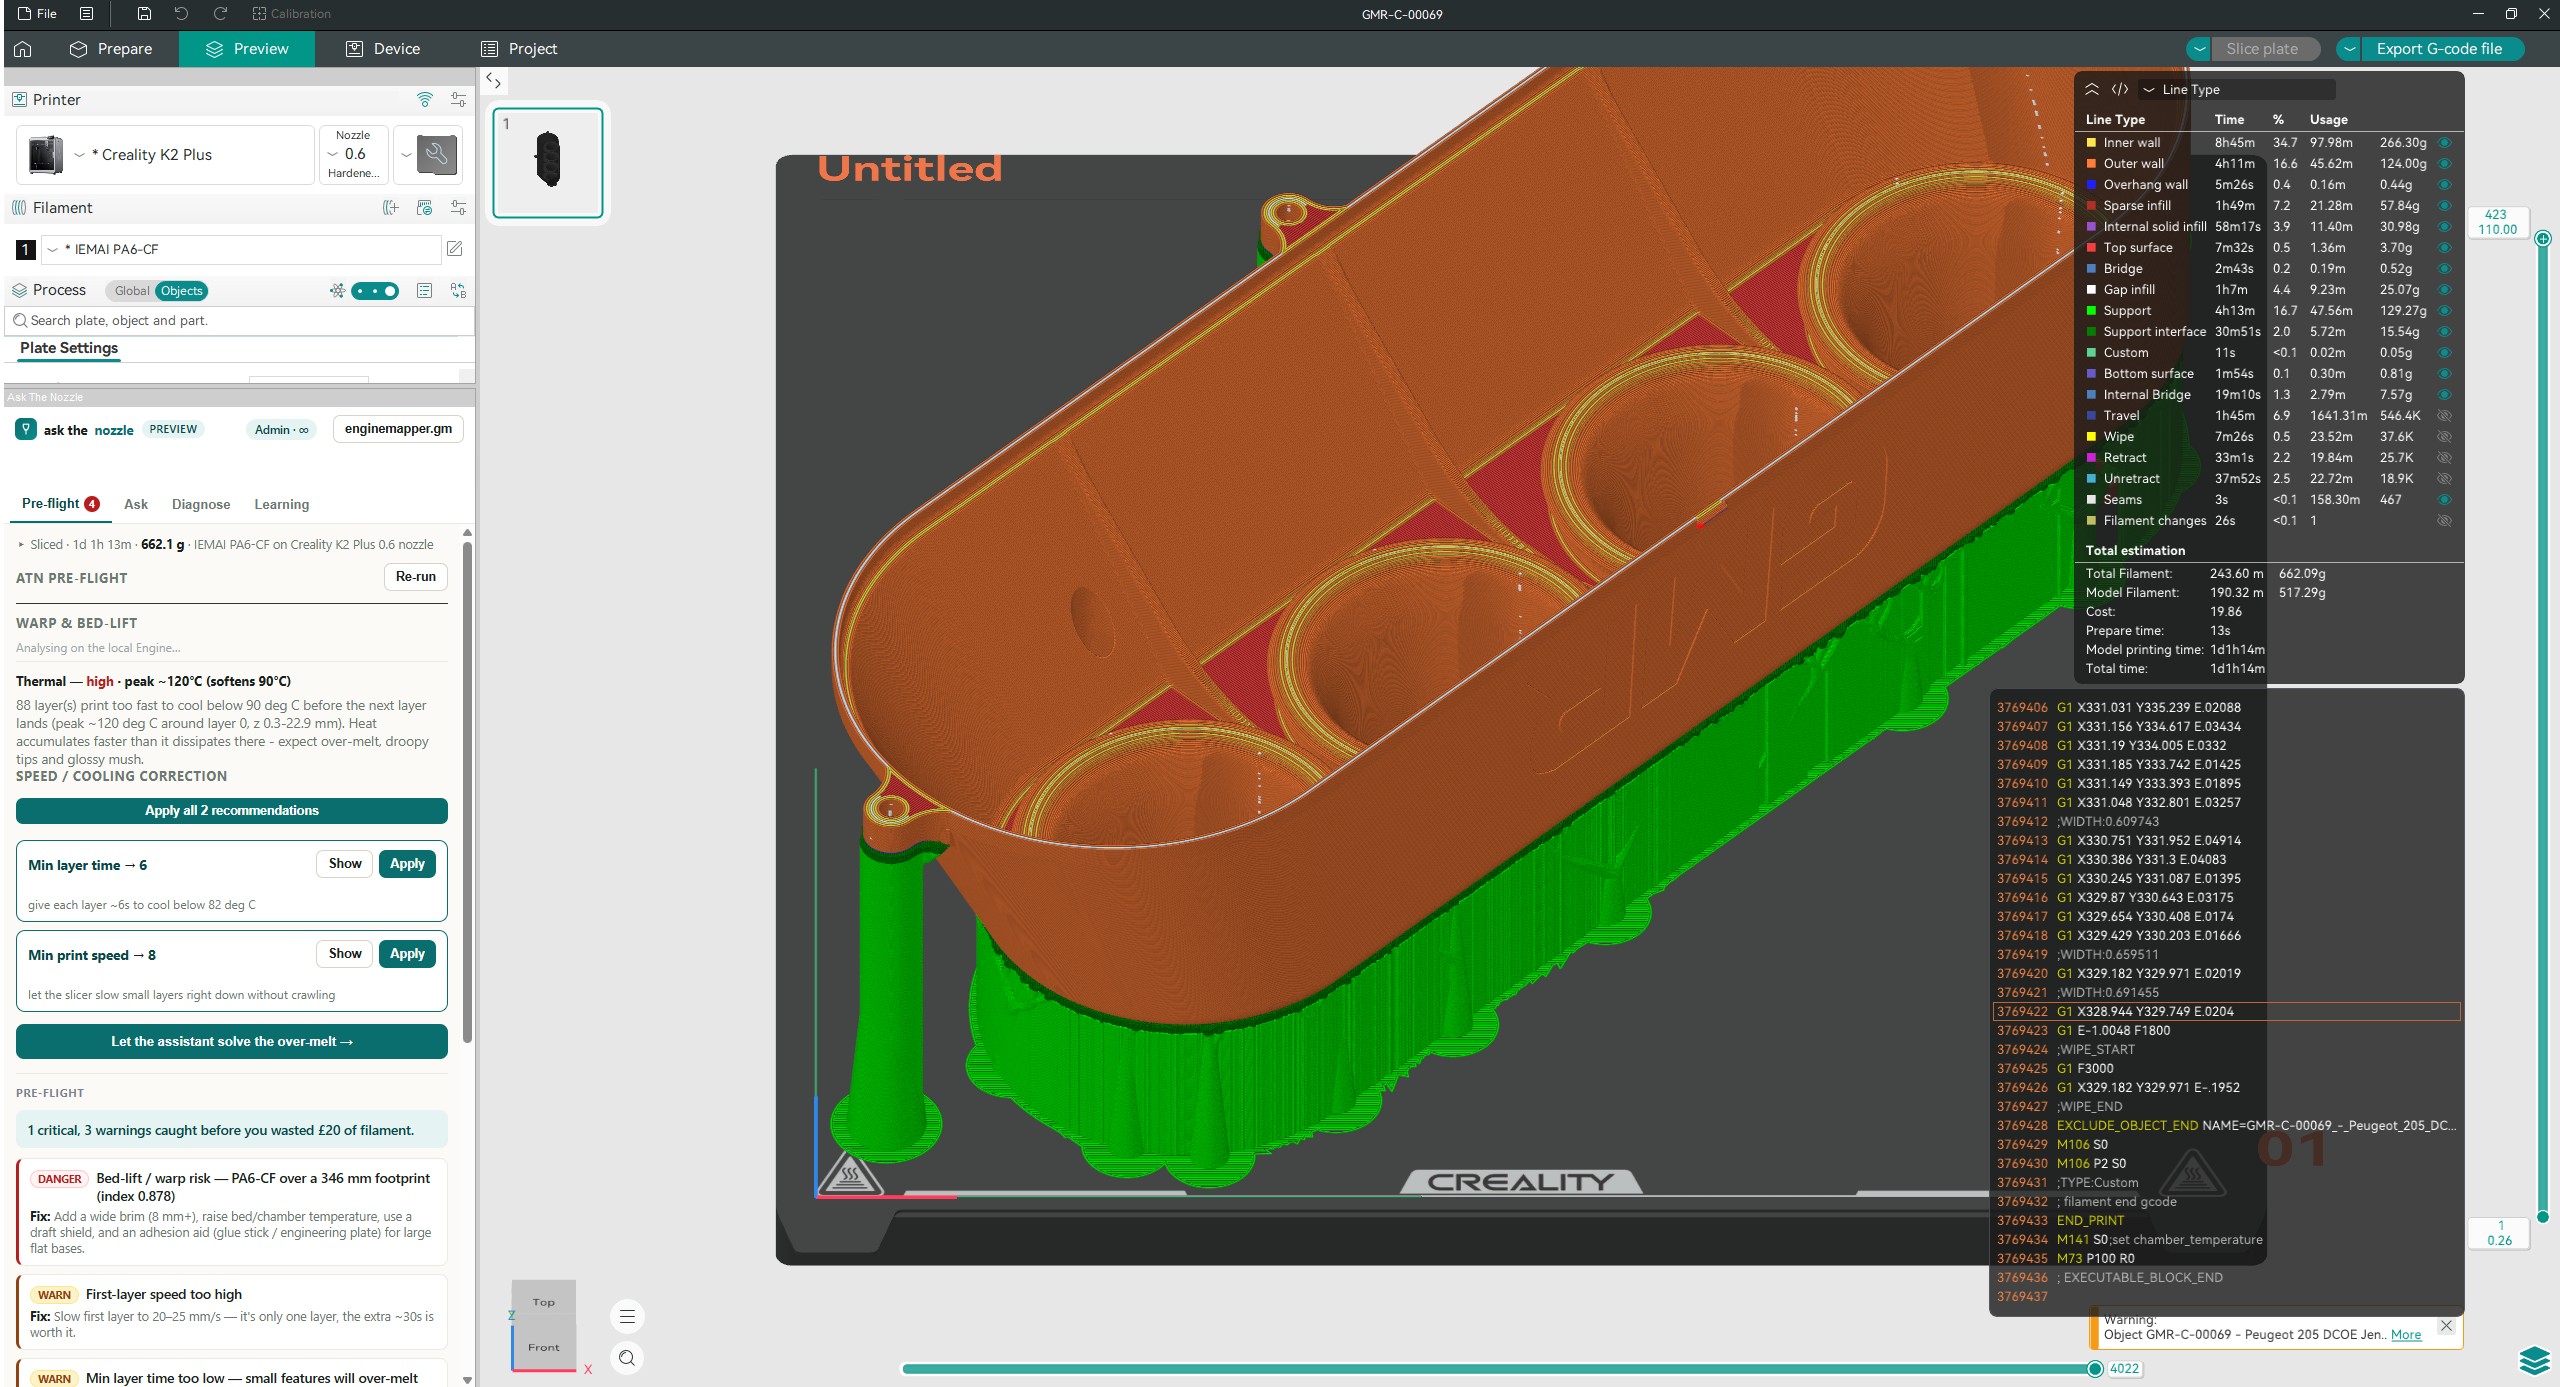Dismiss the object warning notification

point(2446,1326)
